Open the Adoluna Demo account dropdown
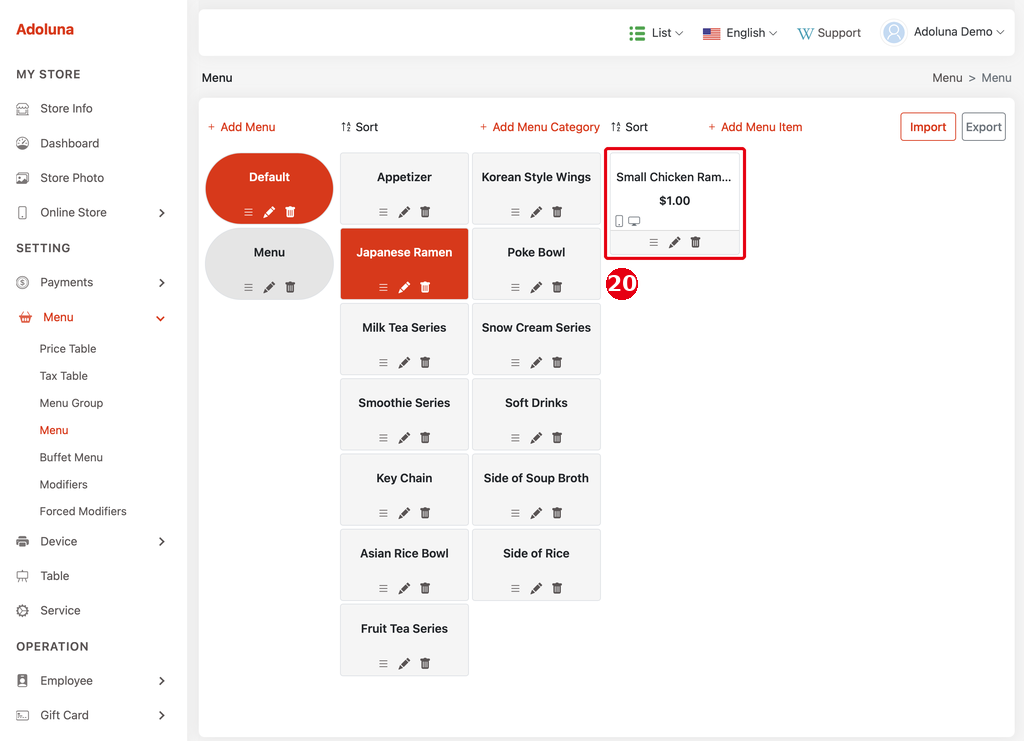1024x741 pixels. coord(959,32)
